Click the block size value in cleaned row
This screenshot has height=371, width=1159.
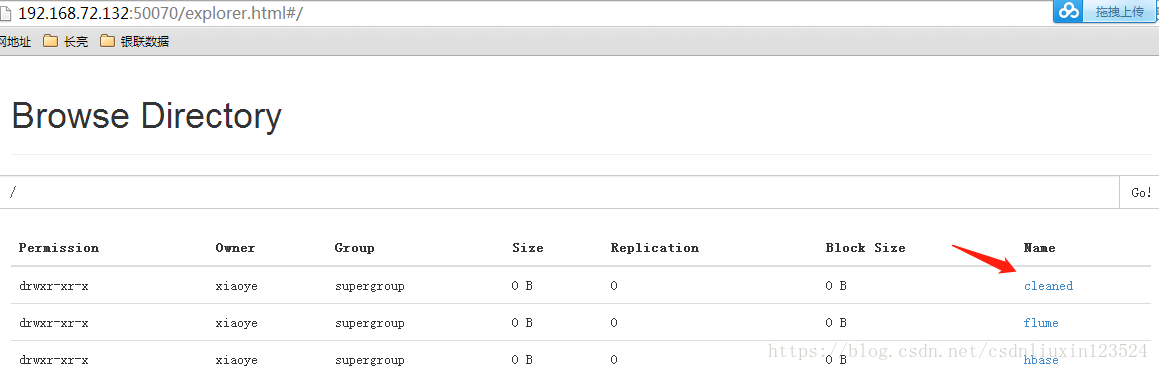click(836, 286)
